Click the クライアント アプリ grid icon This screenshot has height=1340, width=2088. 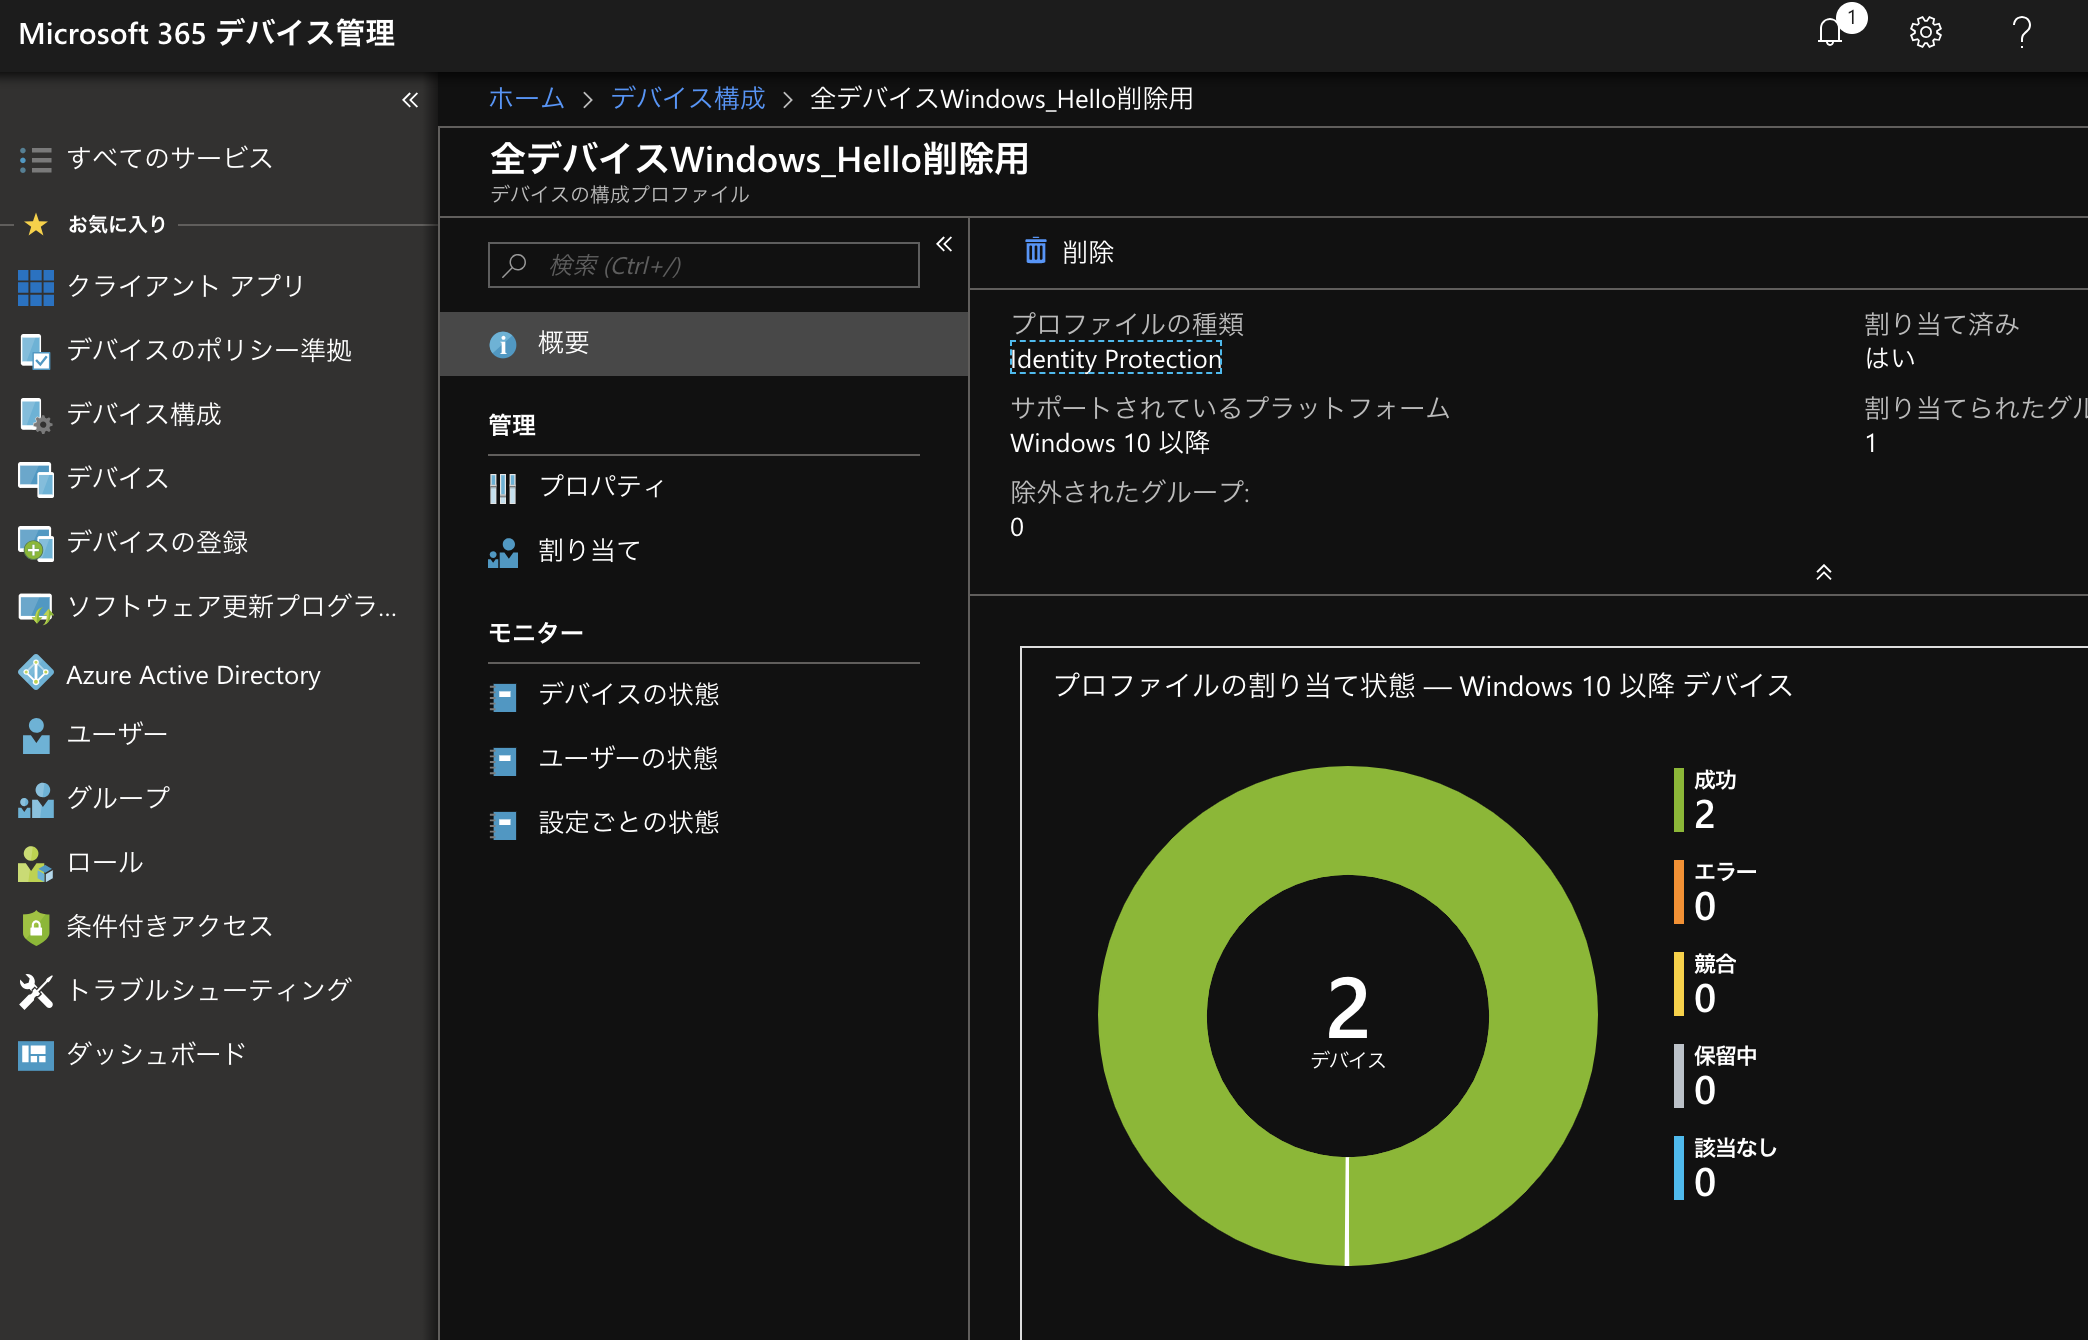pyautogui.click(x=36, y=287)
